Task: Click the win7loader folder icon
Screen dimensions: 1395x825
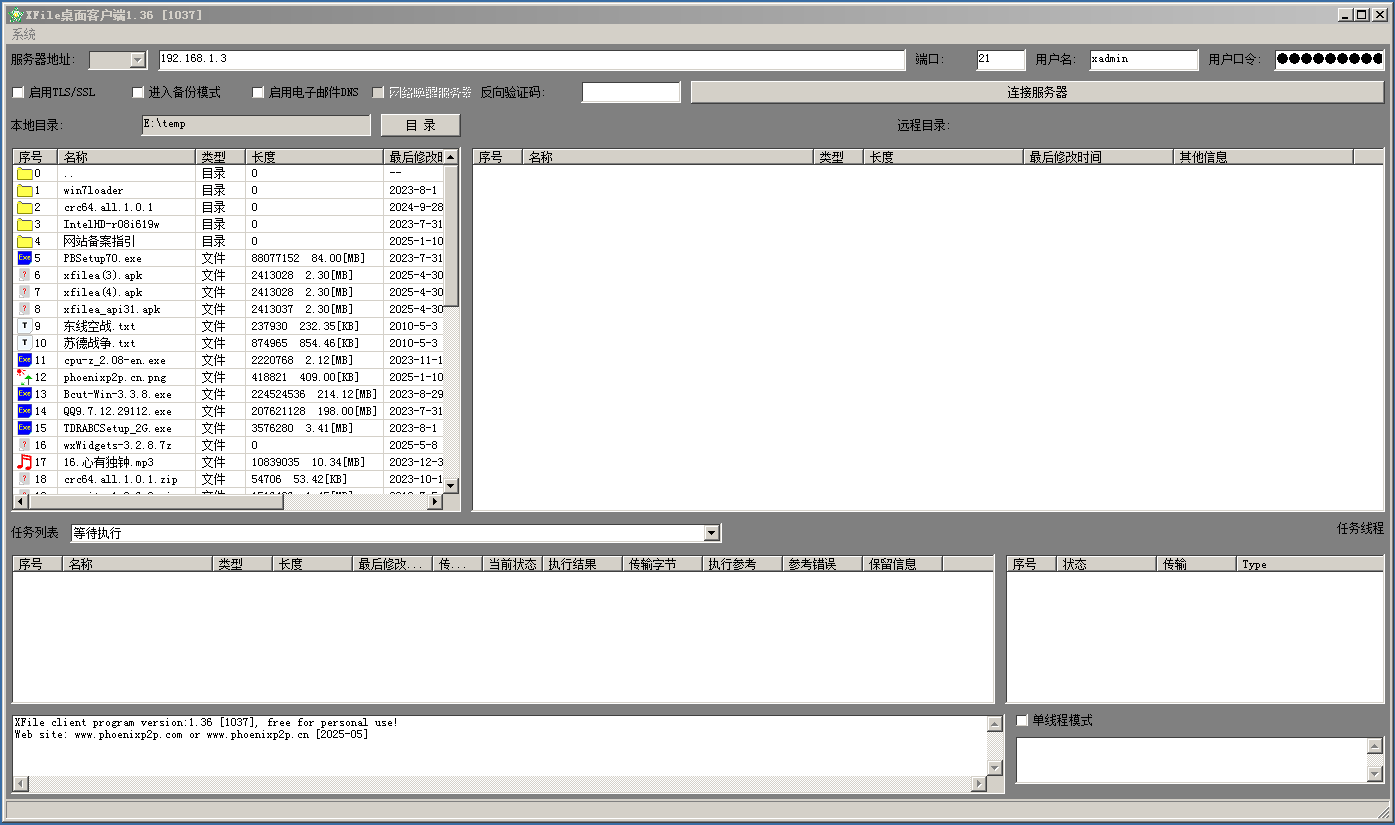Action: [25, 190]
